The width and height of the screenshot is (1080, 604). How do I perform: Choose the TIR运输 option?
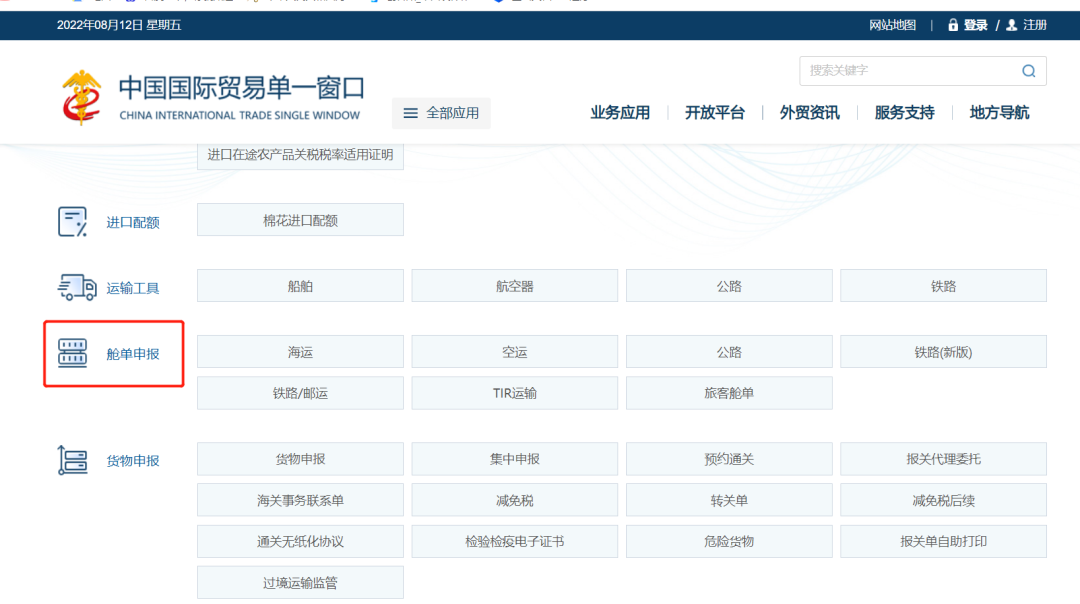coord(514,393)
